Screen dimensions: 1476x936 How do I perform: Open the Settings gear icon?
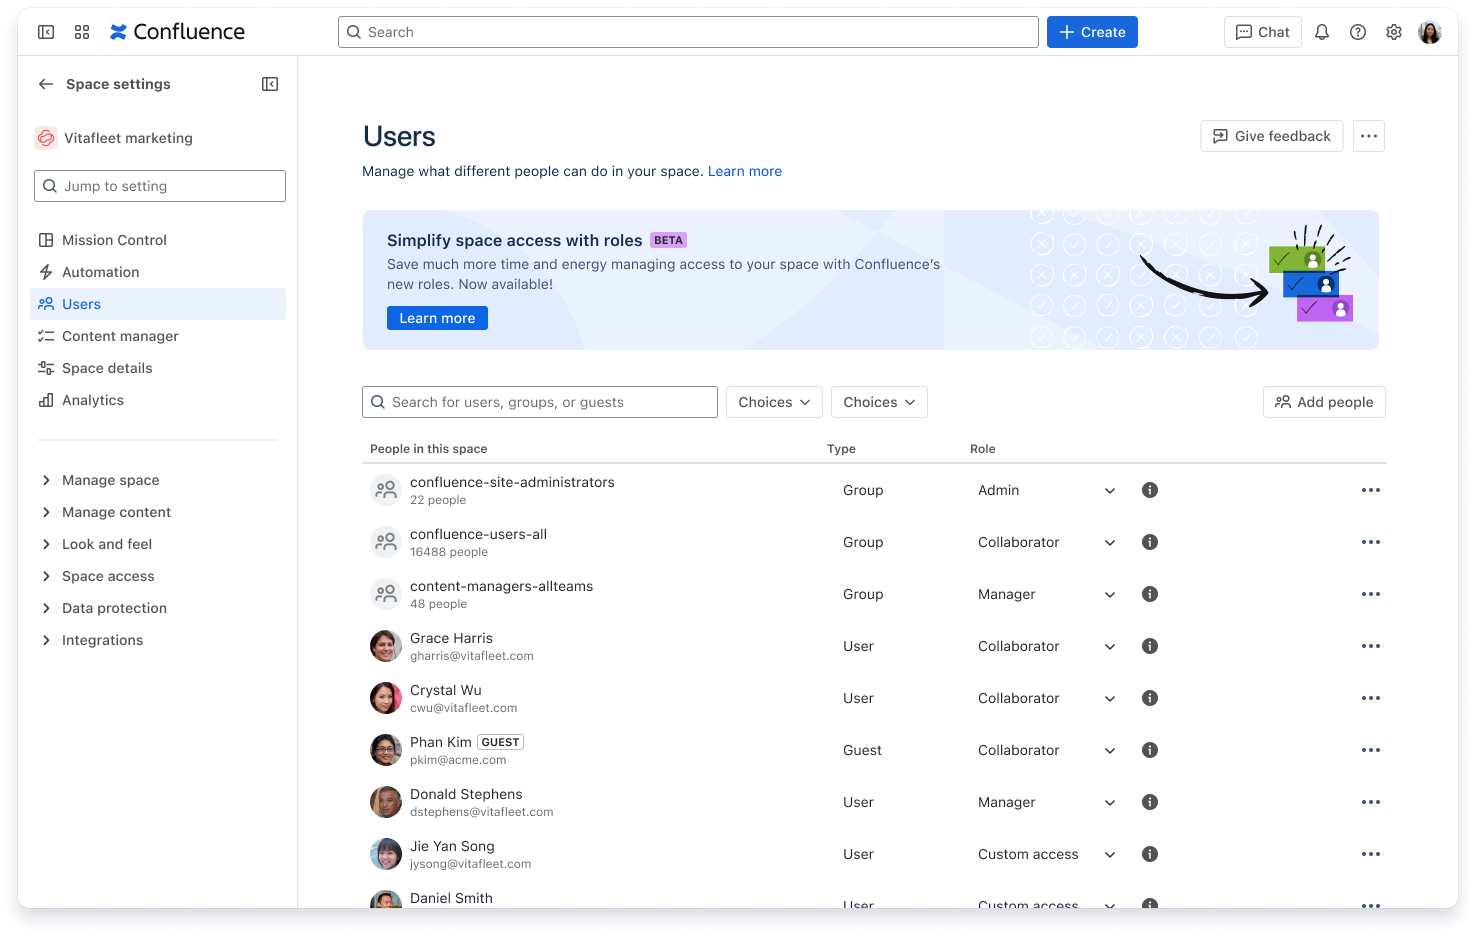pos(1393,32)
